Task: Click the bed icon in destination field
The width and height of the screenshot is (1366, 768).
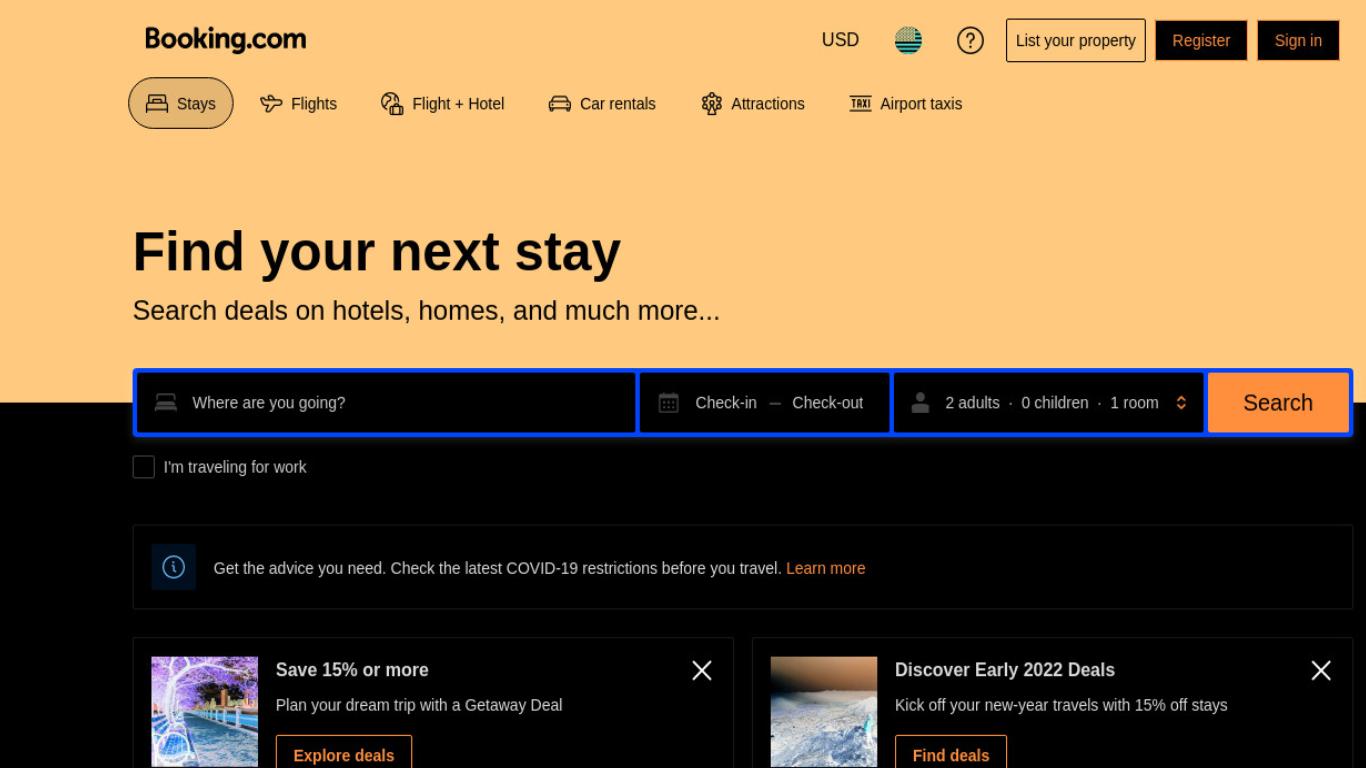Action: [x=166, y=402]
